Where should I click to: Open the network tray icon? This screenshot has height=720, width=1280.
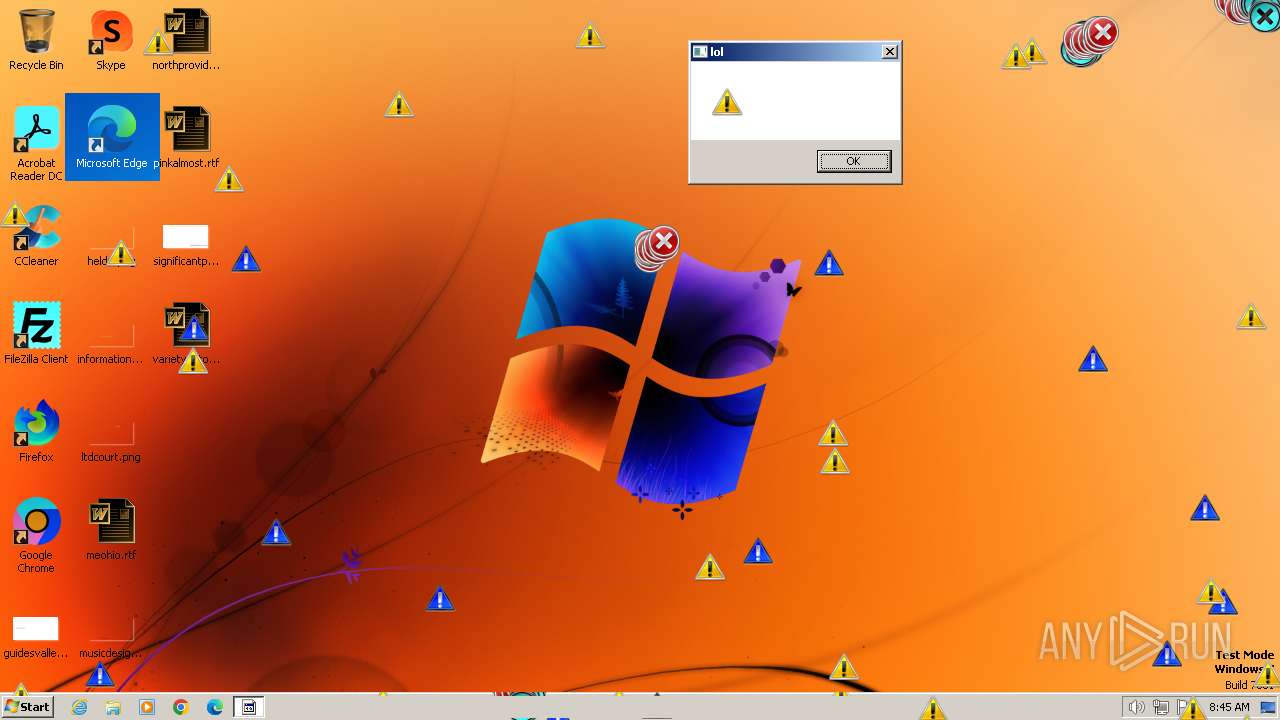[x=1161, y=707]
